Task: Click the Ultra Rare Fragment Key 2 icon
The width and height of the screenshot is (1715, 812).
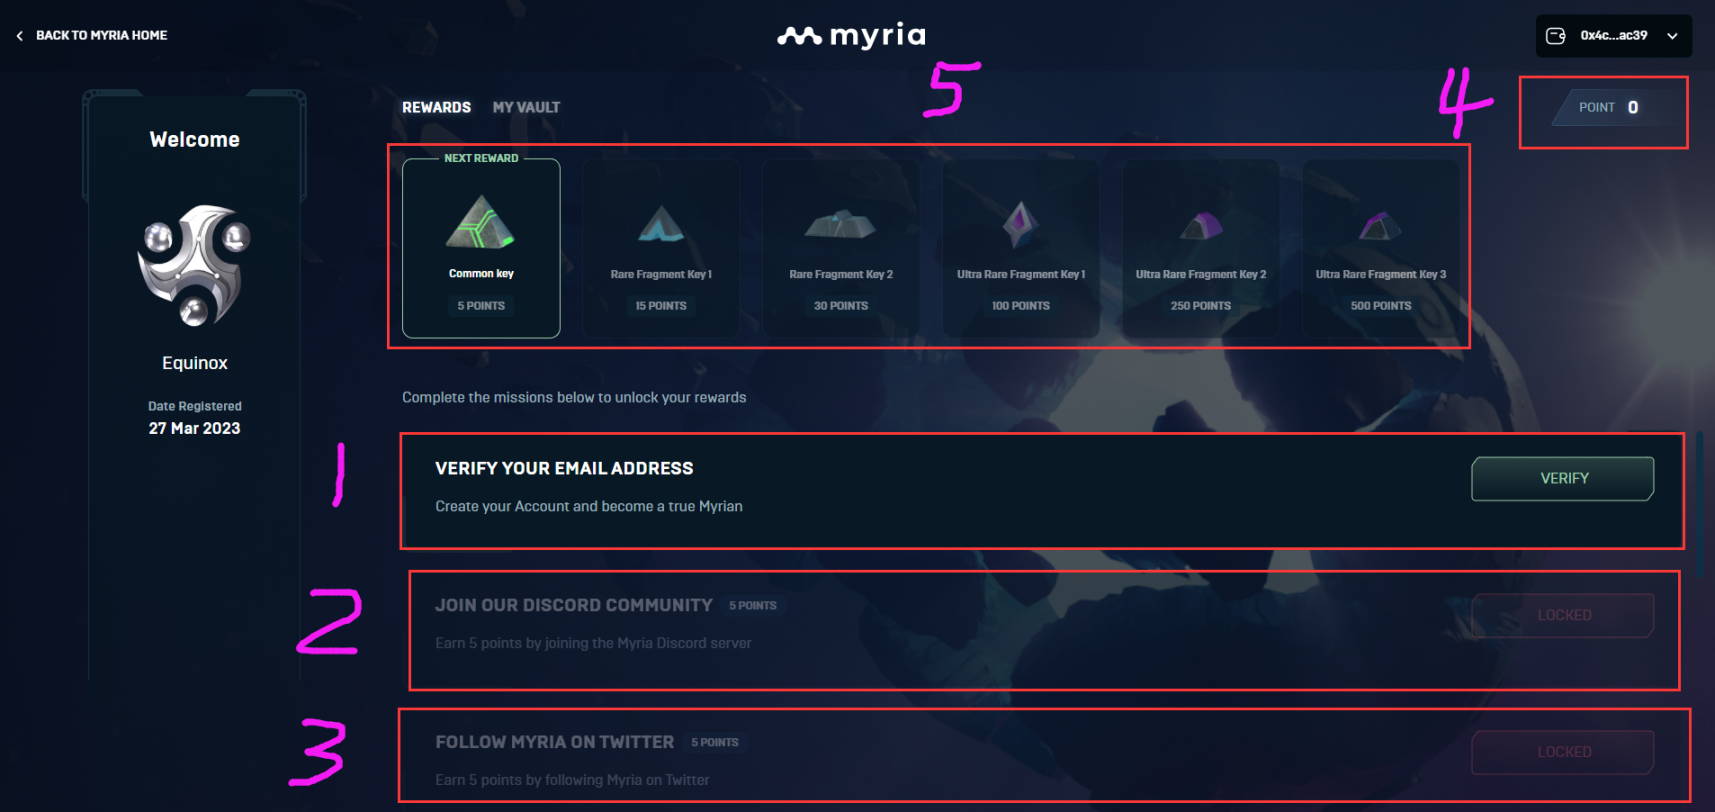Action: (1201, 225)
